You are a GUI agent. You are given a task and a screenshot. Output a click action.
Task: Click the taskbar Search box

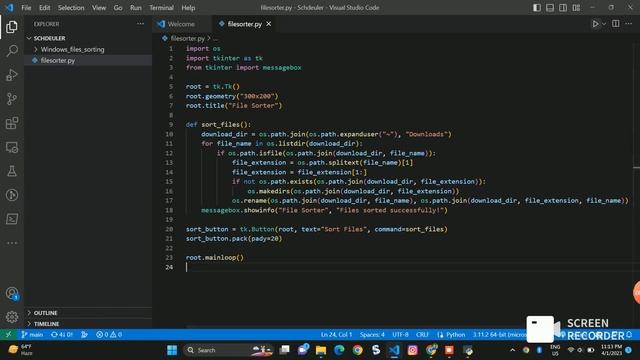(x=229, y=350)
